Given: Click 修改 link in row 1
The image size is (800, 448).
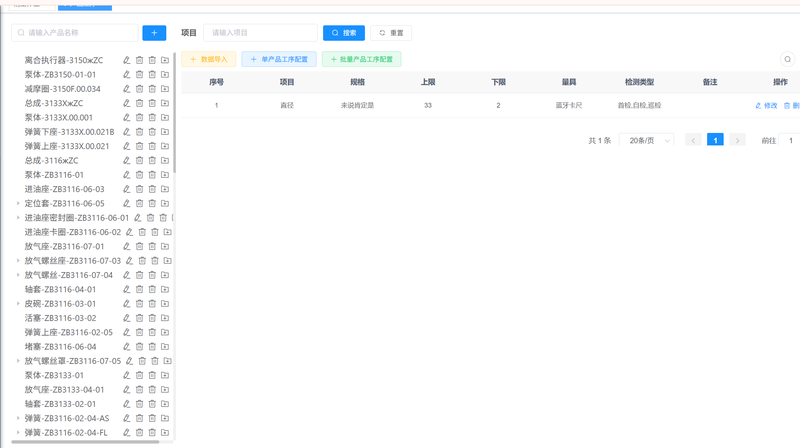Looking at the screenshot, I should click(766, 106).
